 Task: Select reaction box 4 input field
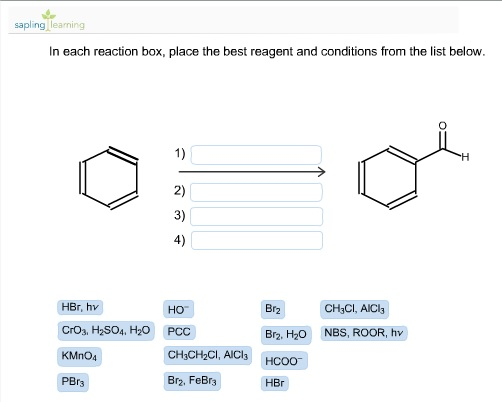coord(257,240)
